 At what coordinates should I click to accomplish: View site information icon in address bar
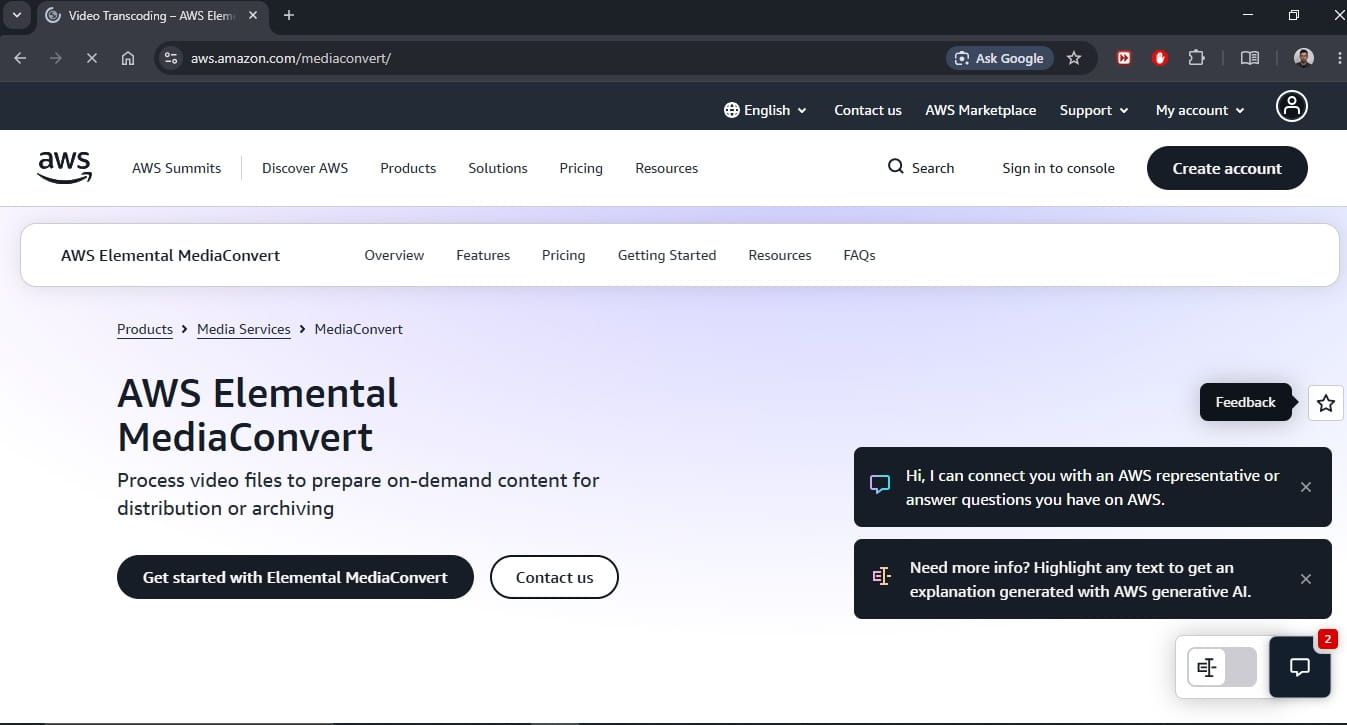point(171,58)
